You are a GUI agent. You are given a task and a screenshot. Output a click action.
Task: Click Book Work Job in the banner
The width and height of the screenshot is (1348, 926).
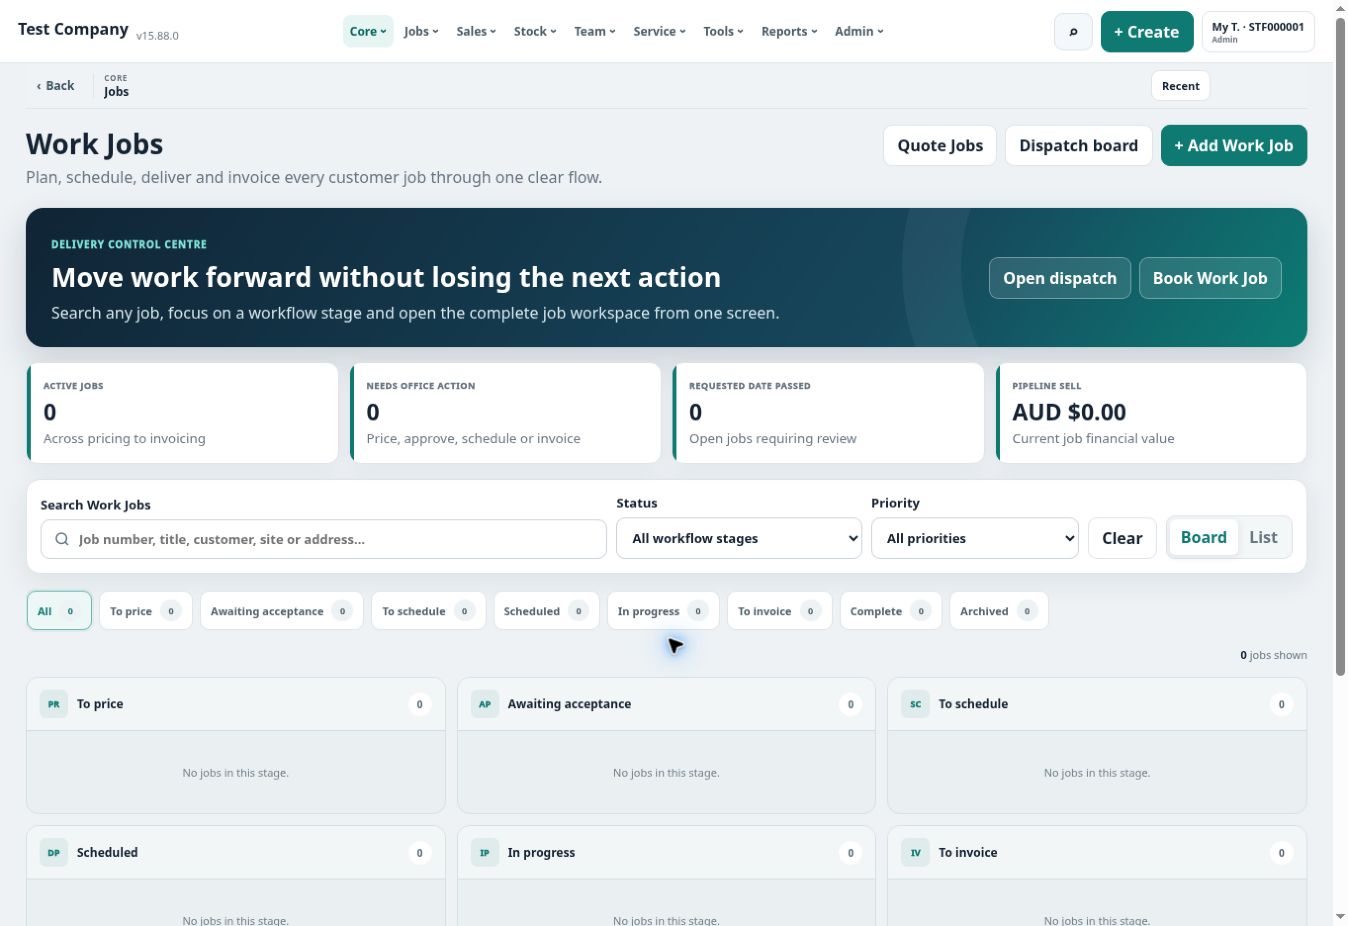[x=1210, y=278]
